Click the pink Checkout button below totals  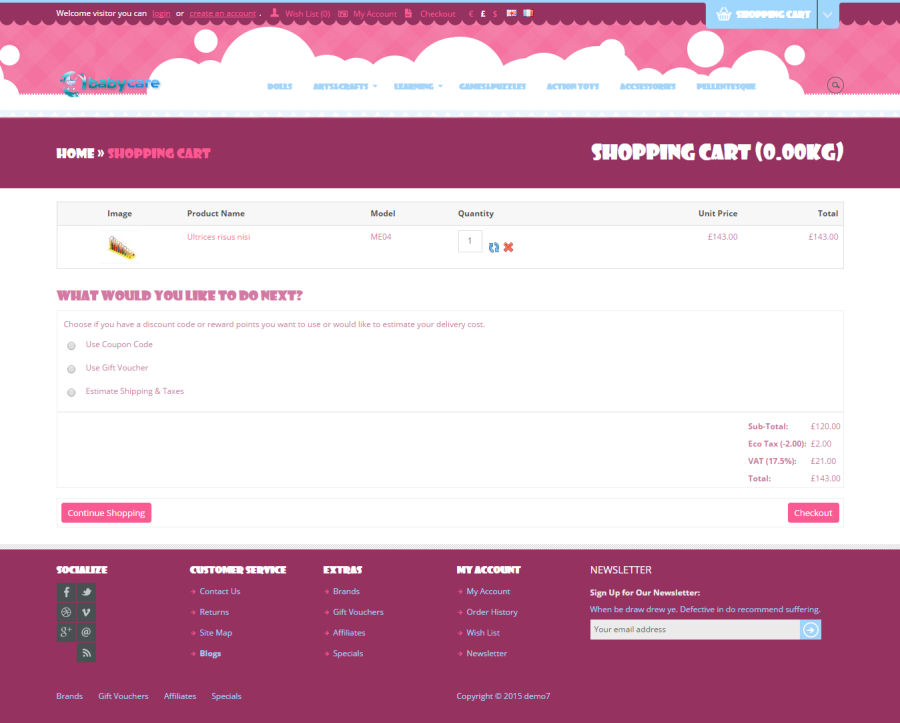(x=813, y=513)
